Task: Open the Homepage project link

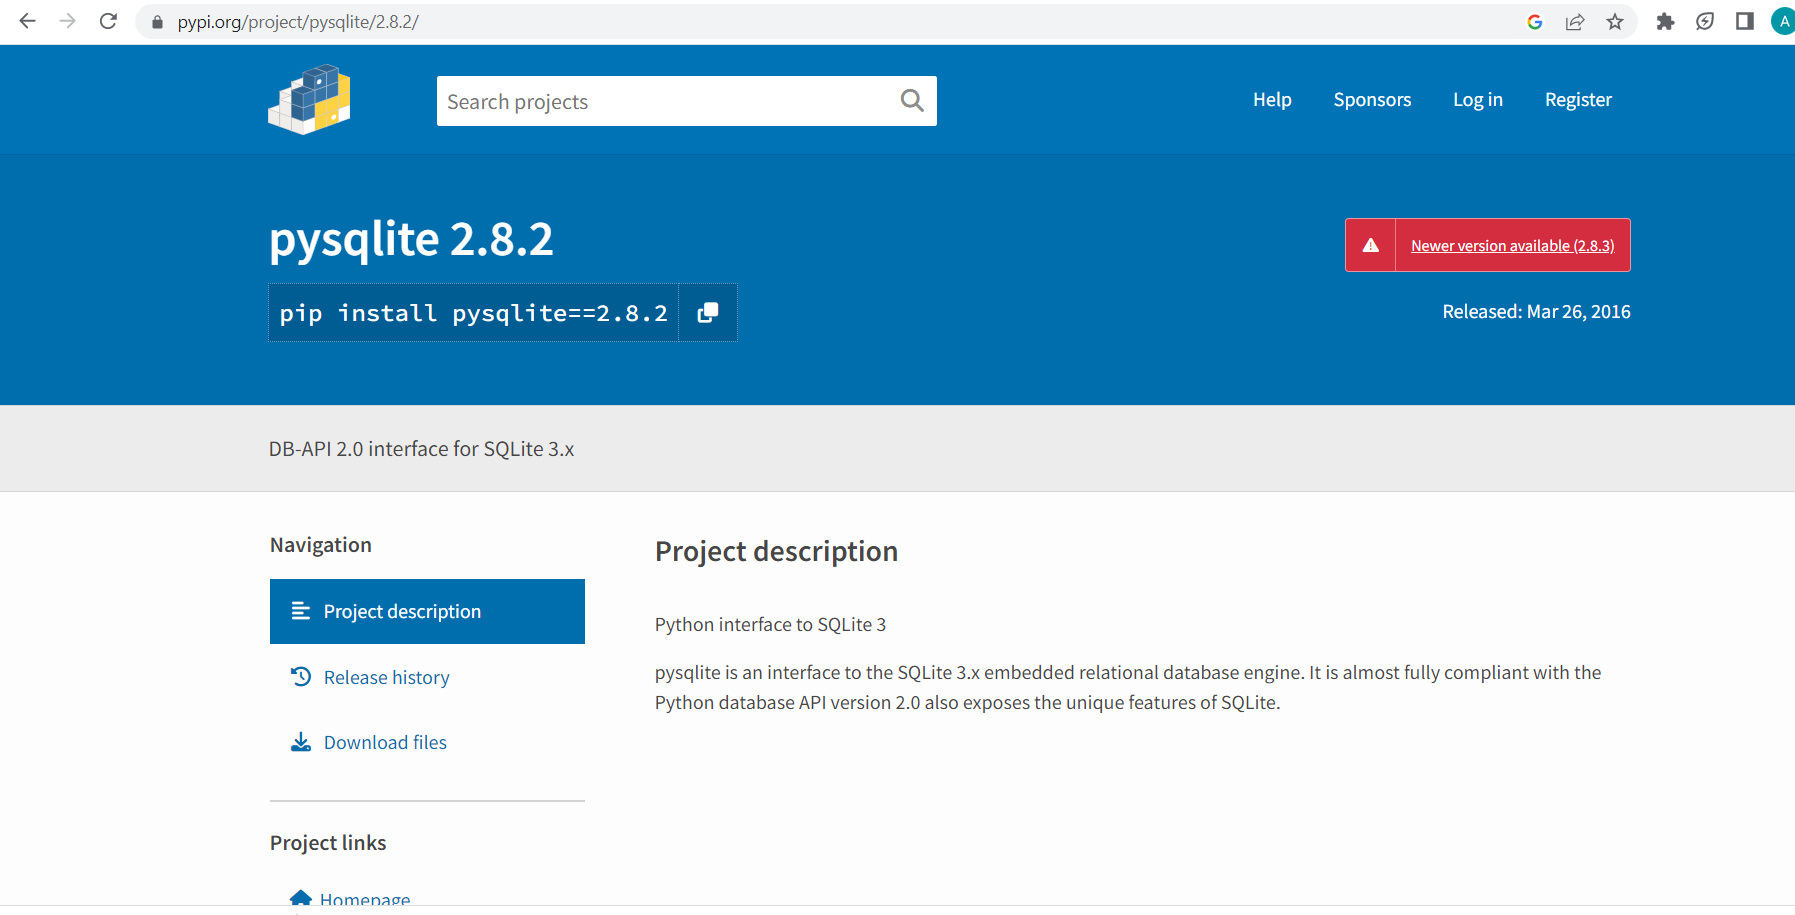Action: click(x=365, y=900)
